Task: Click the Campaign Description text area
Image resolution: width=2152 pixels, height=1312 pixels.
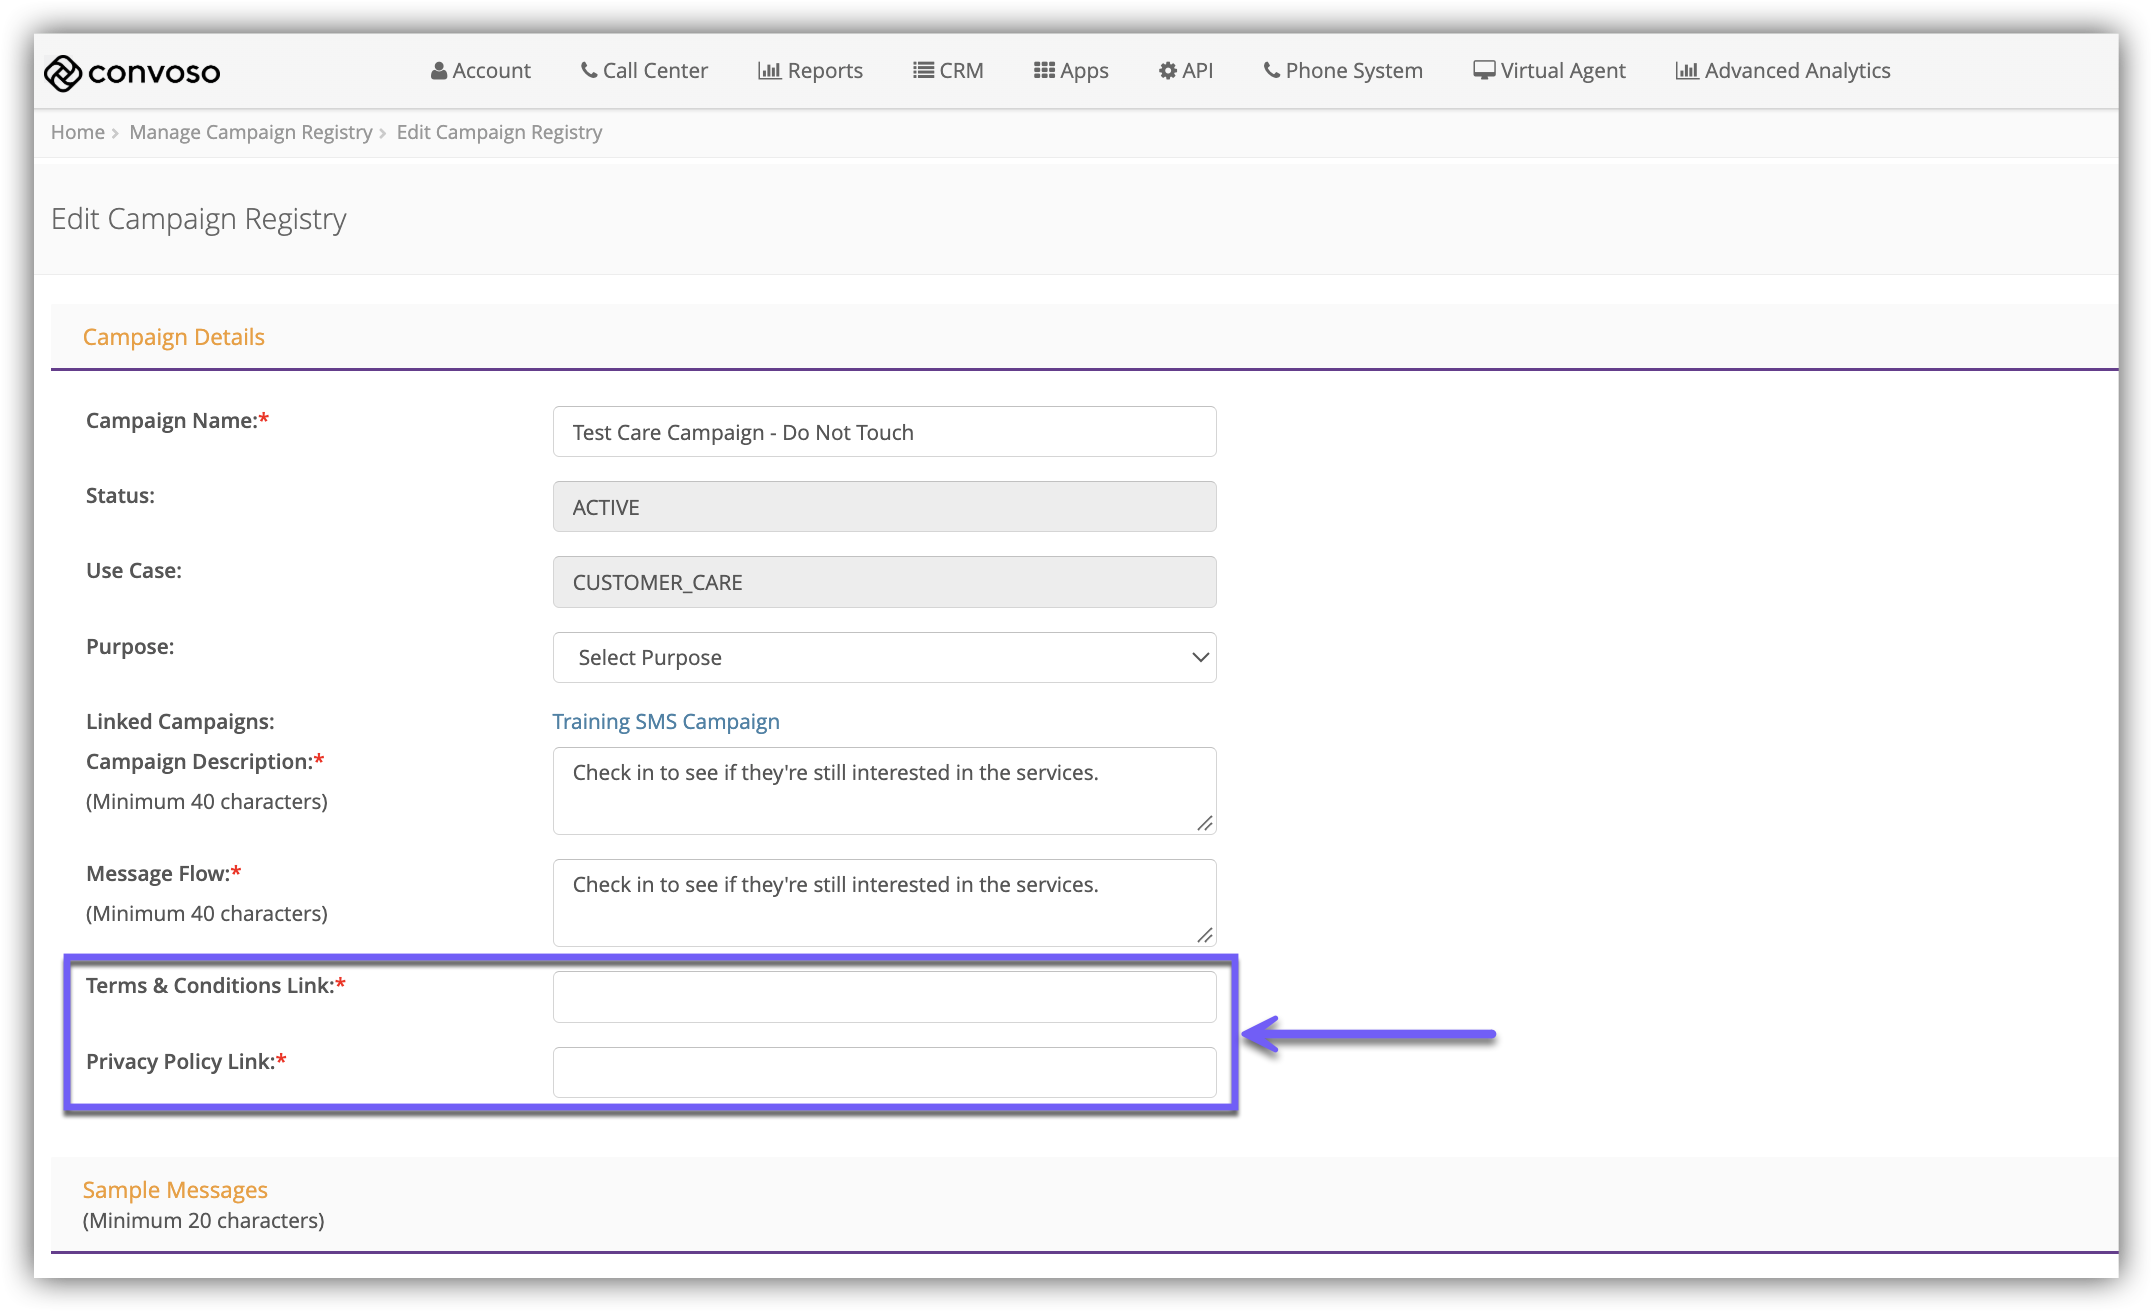Action: click(884, 790)
